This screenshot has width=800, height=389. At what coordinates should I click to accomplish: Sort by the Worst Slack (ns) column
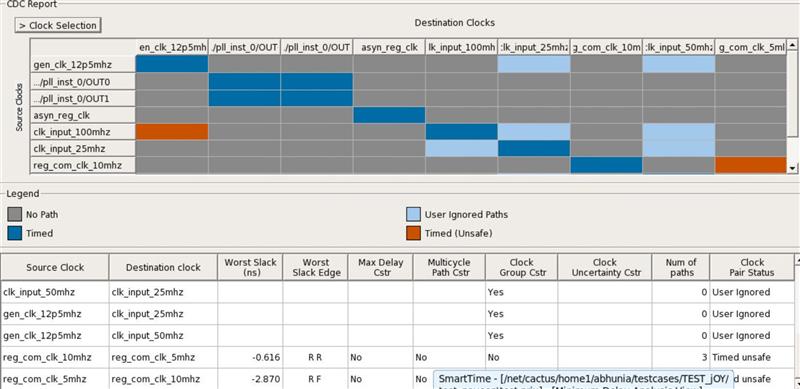pos(250,268)
